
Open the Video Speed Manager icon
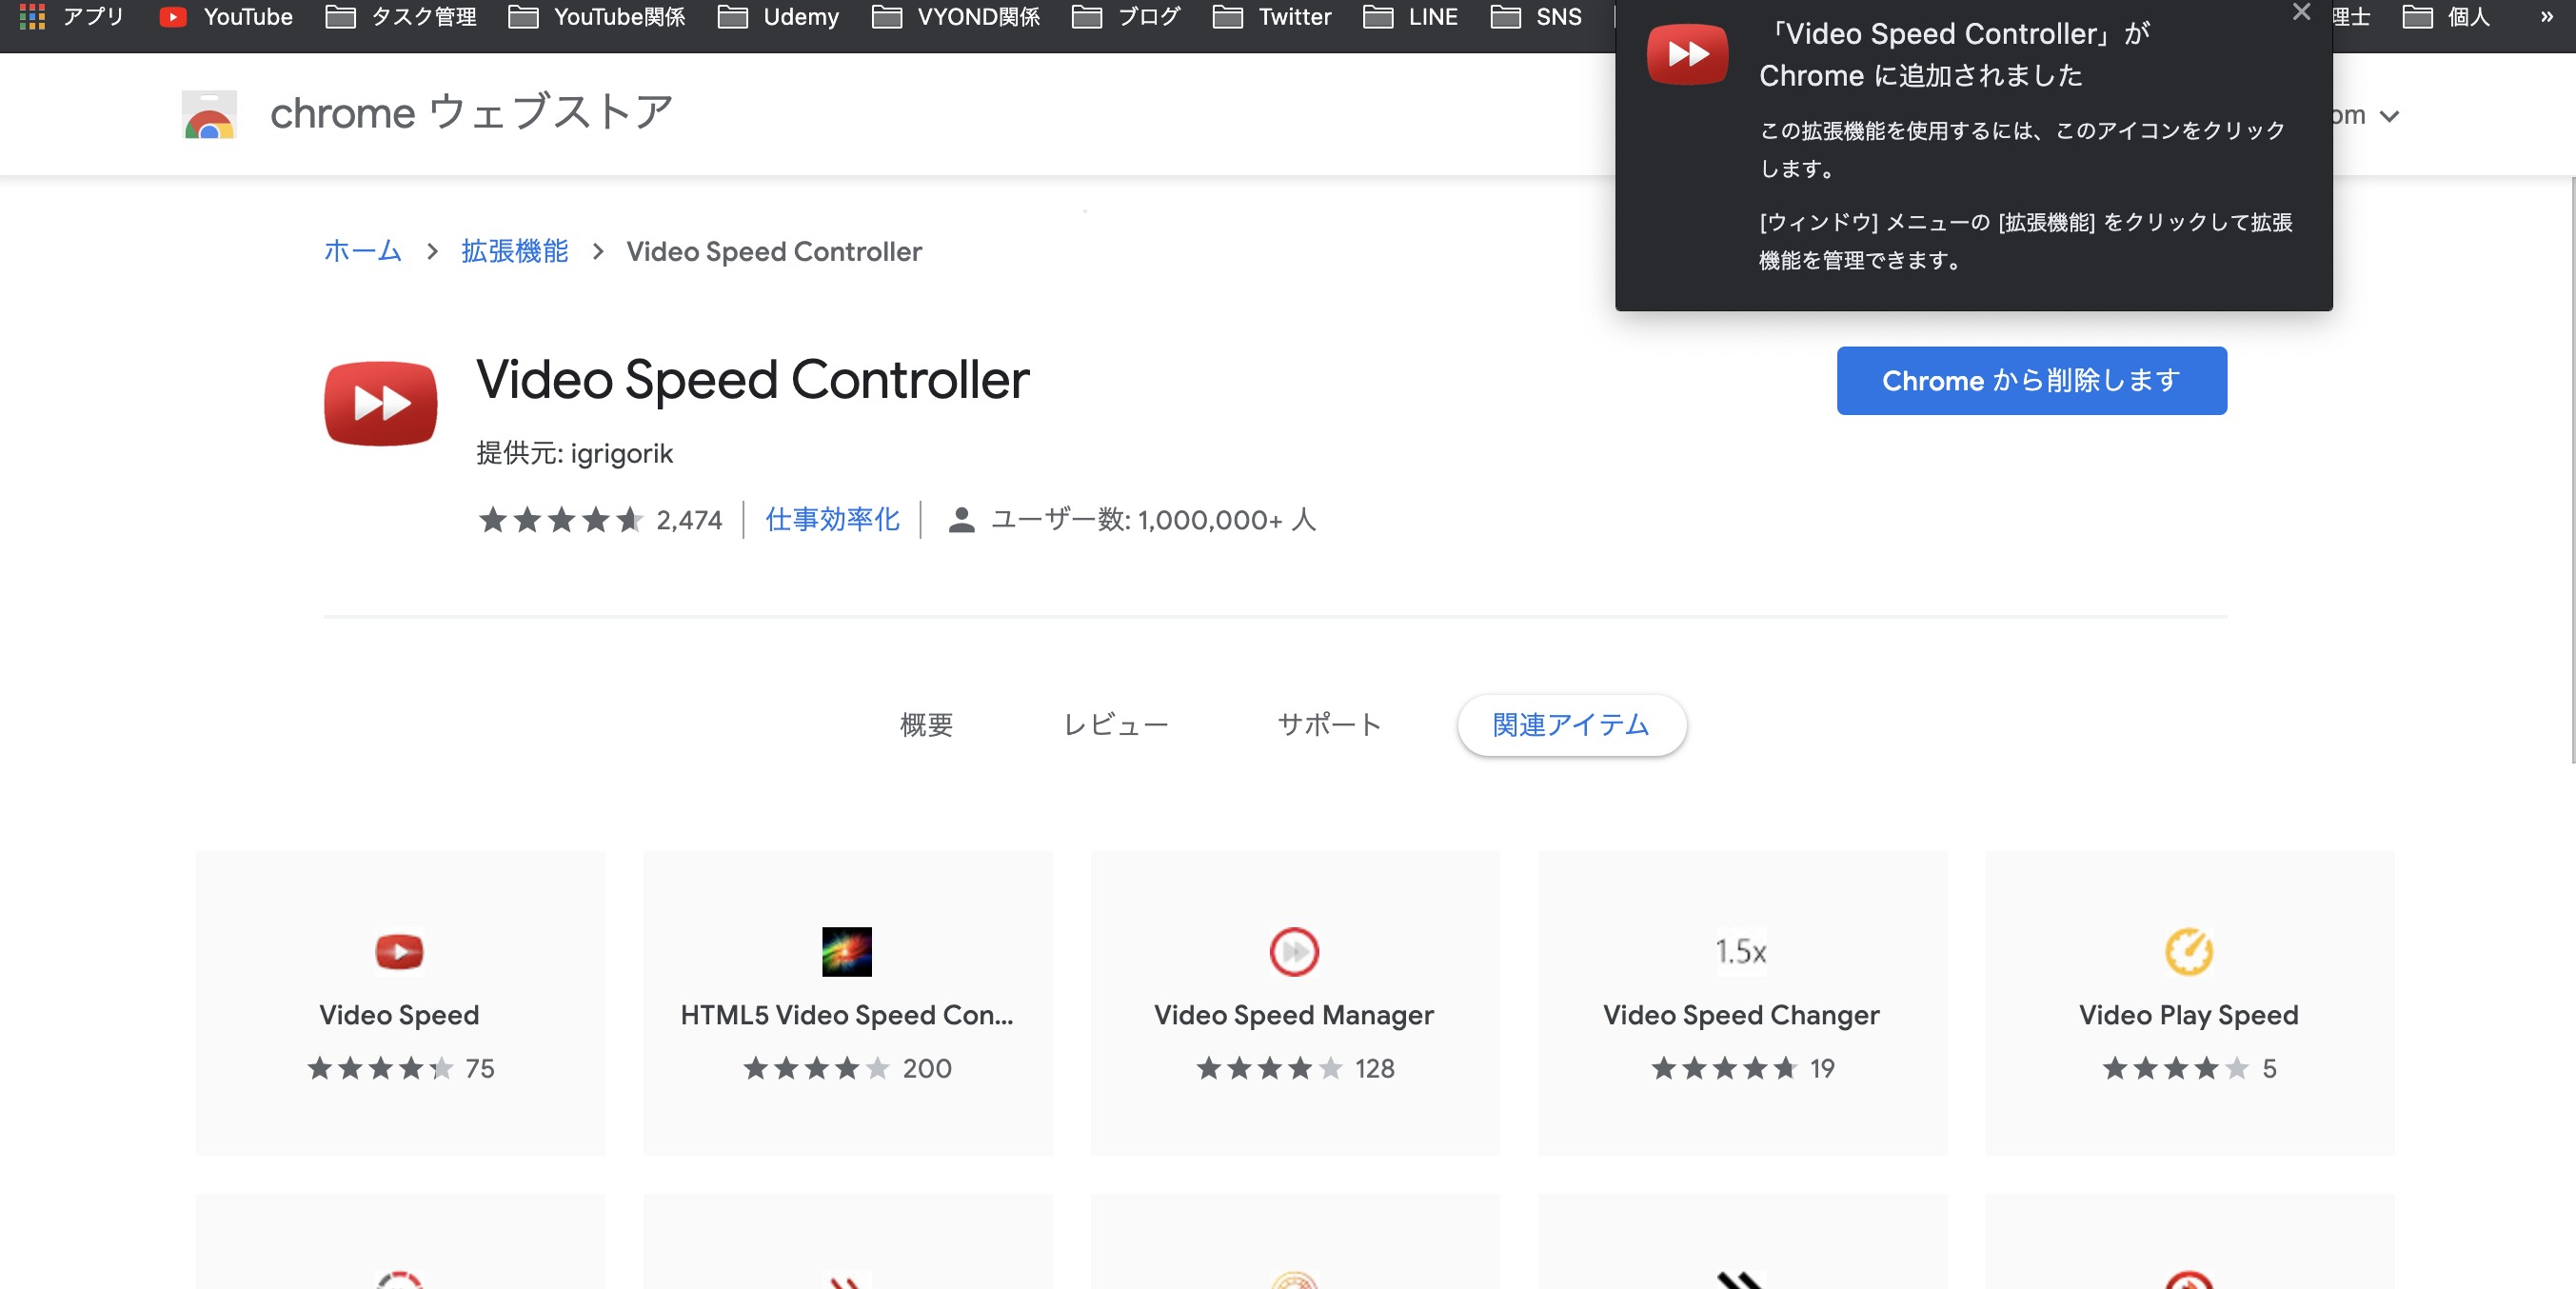point(1294,951)
